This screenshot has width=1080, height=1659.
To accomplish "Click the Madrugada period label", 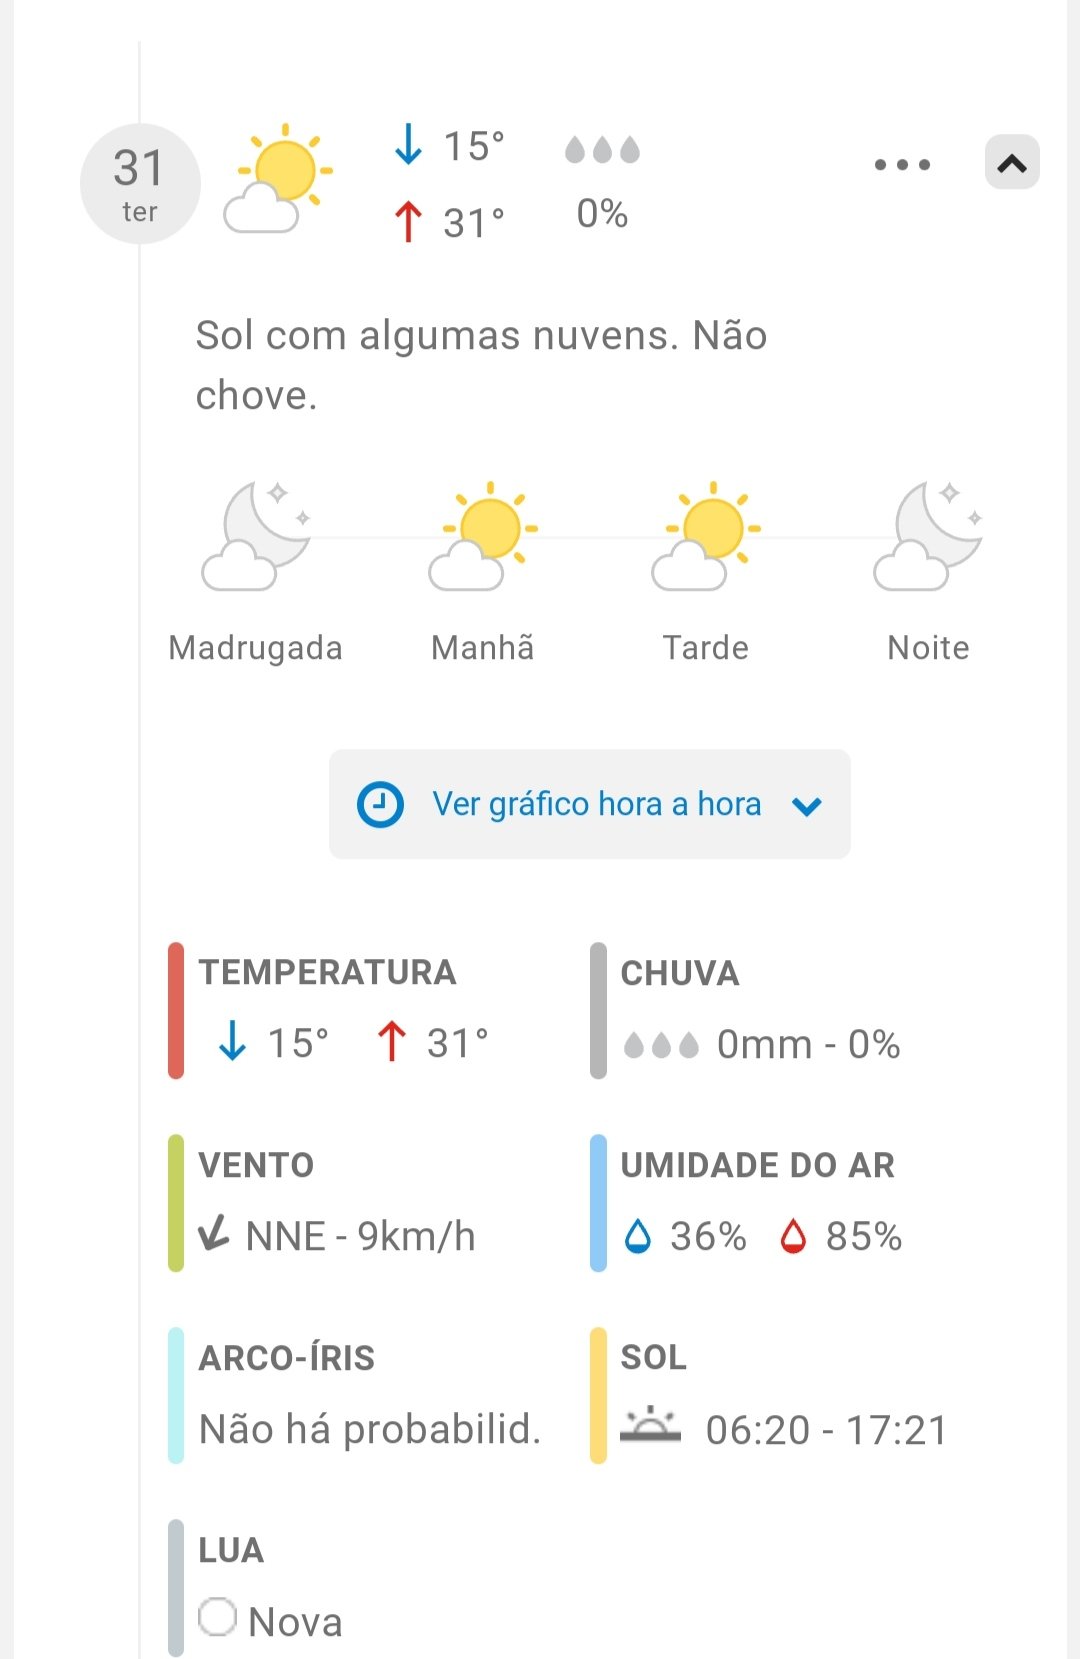I will click(256, 648).
